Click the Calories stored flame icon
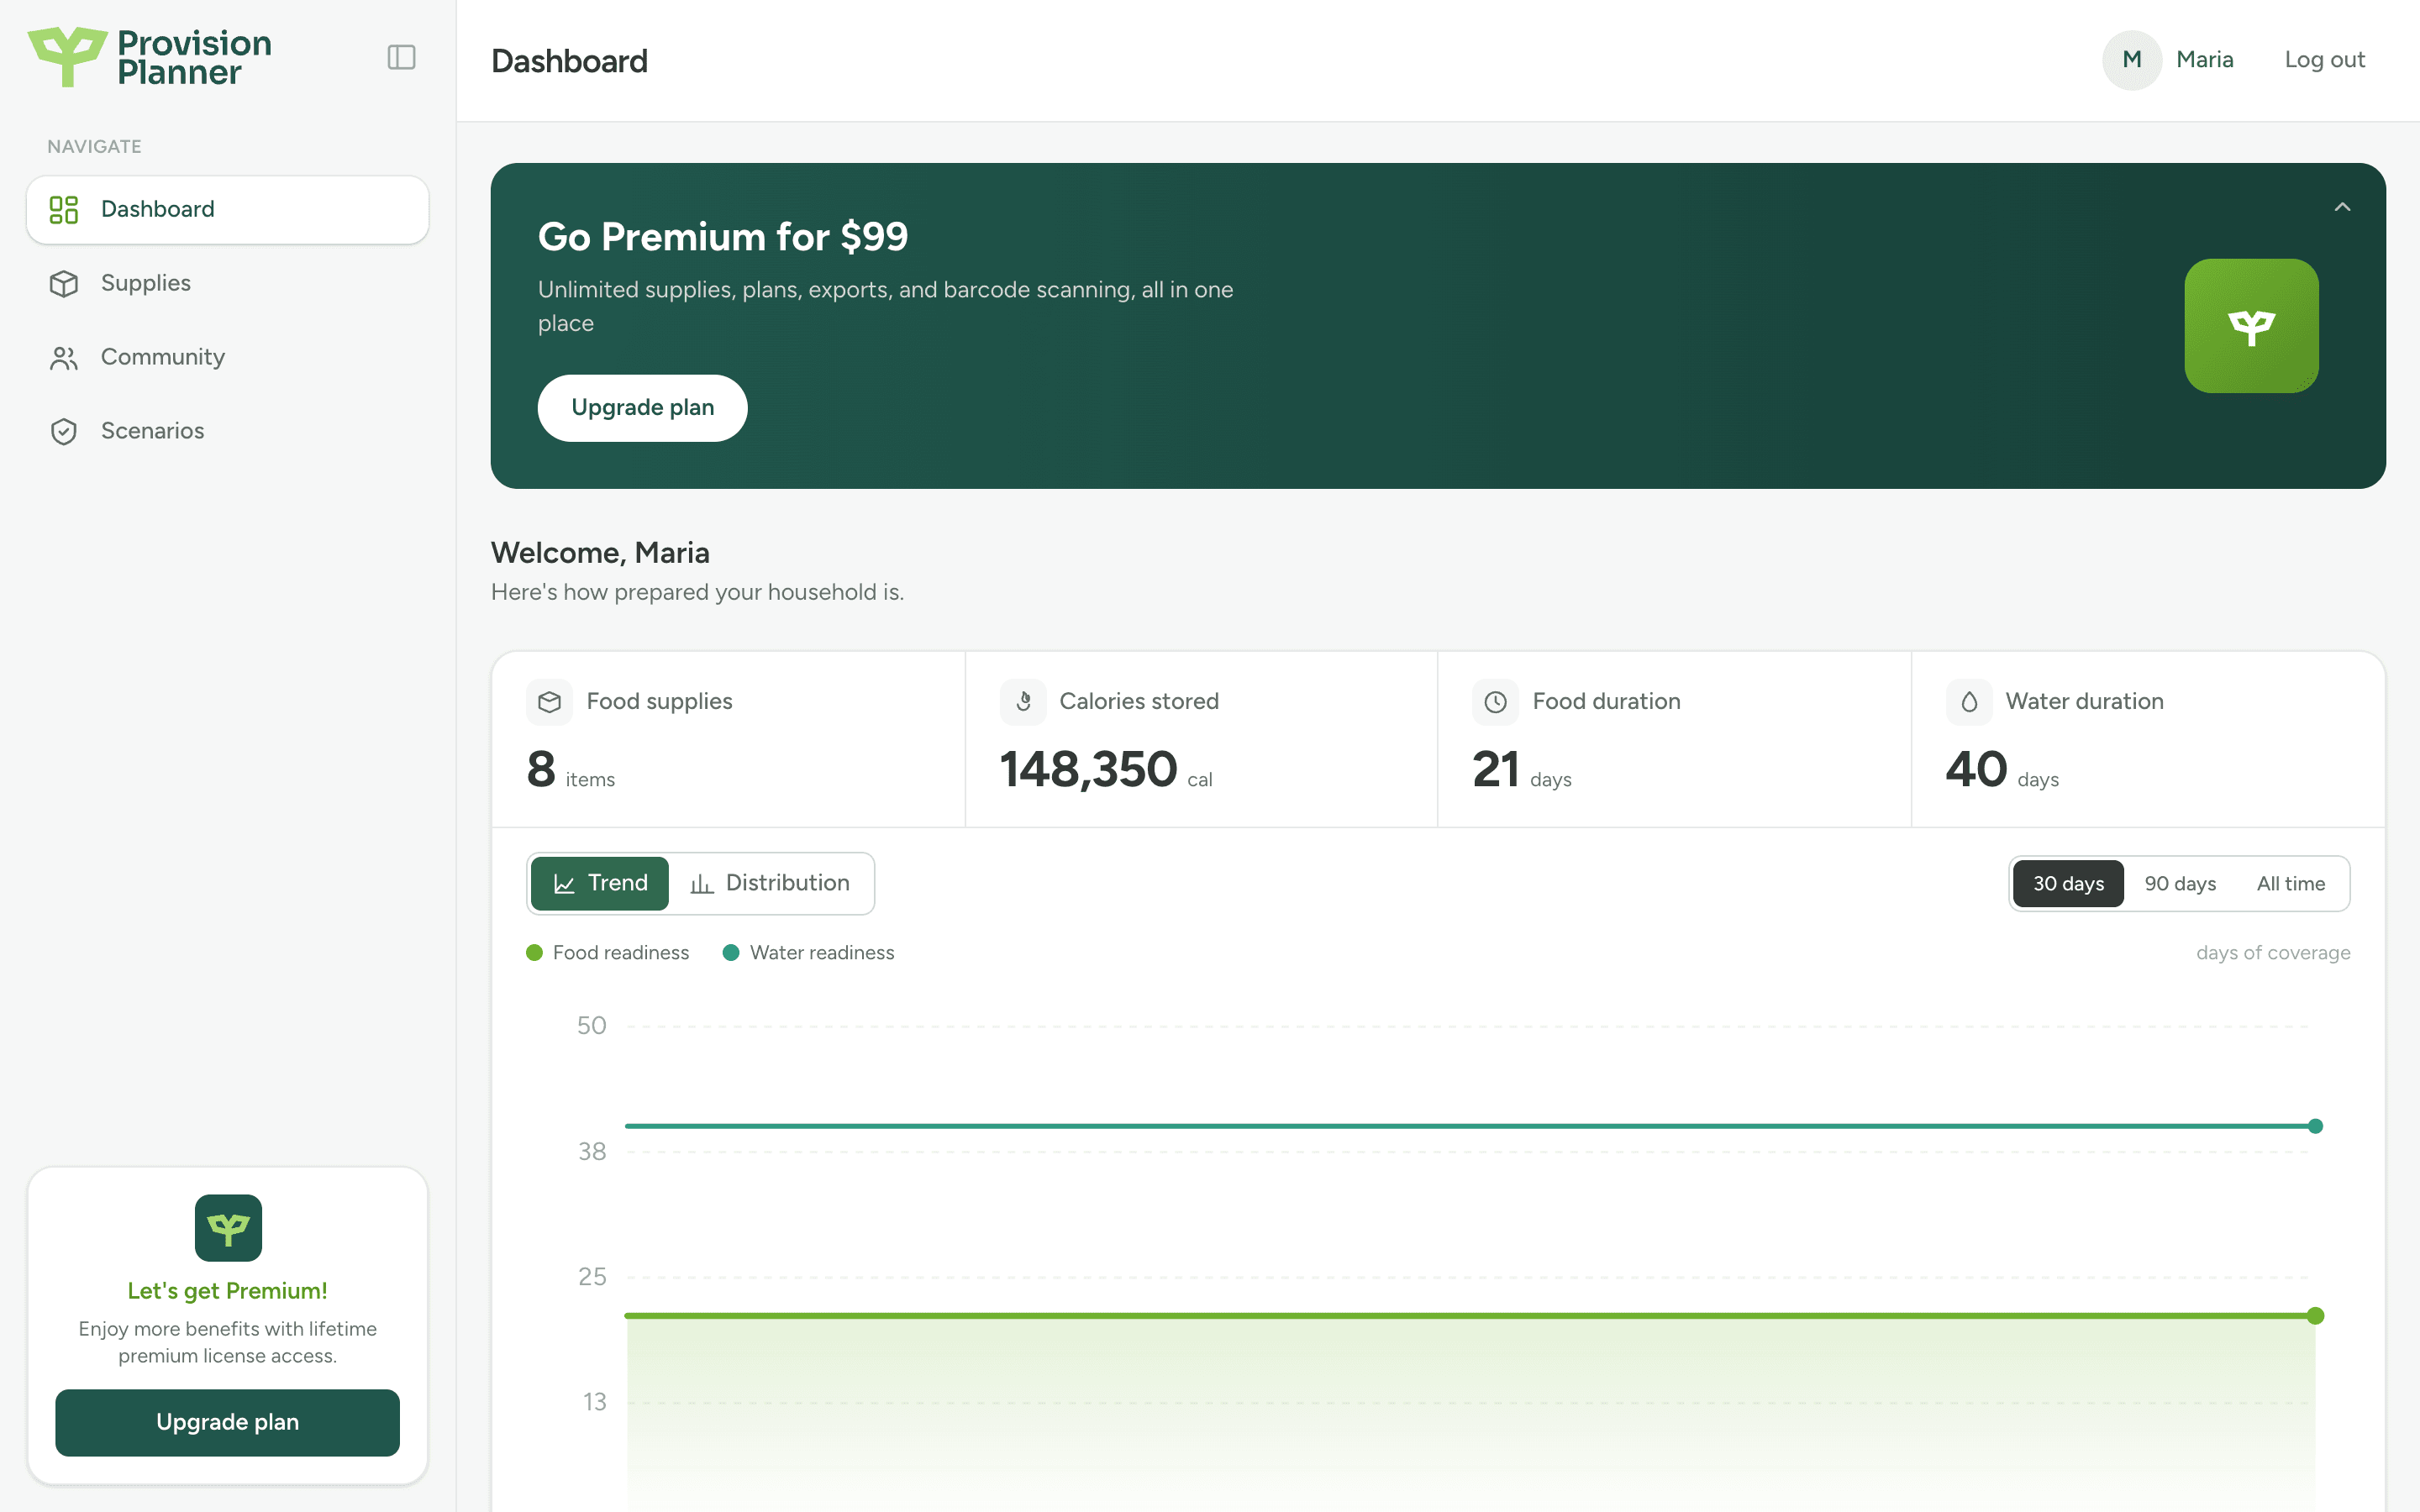The height and width of the screenshot is (1512, 2420). (x=1022, y=702)
